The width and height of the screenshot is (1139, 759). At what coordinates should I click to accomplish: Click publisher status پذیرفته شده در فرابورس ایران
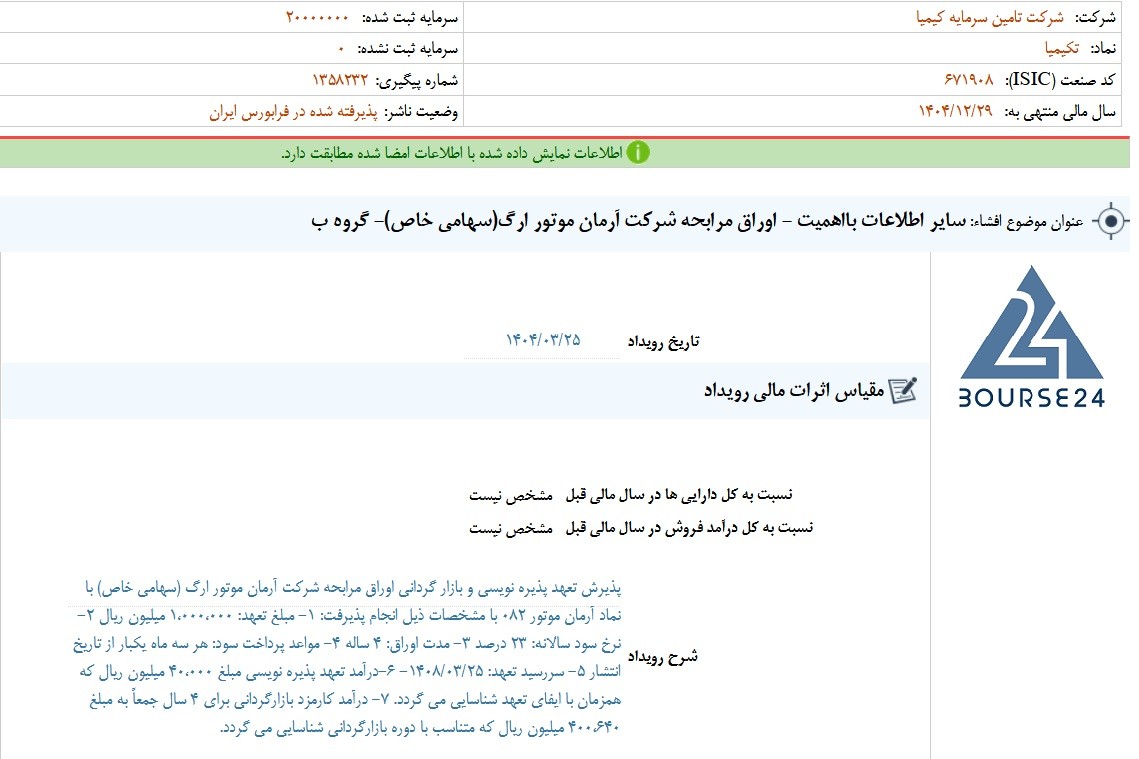click(293, 112)
